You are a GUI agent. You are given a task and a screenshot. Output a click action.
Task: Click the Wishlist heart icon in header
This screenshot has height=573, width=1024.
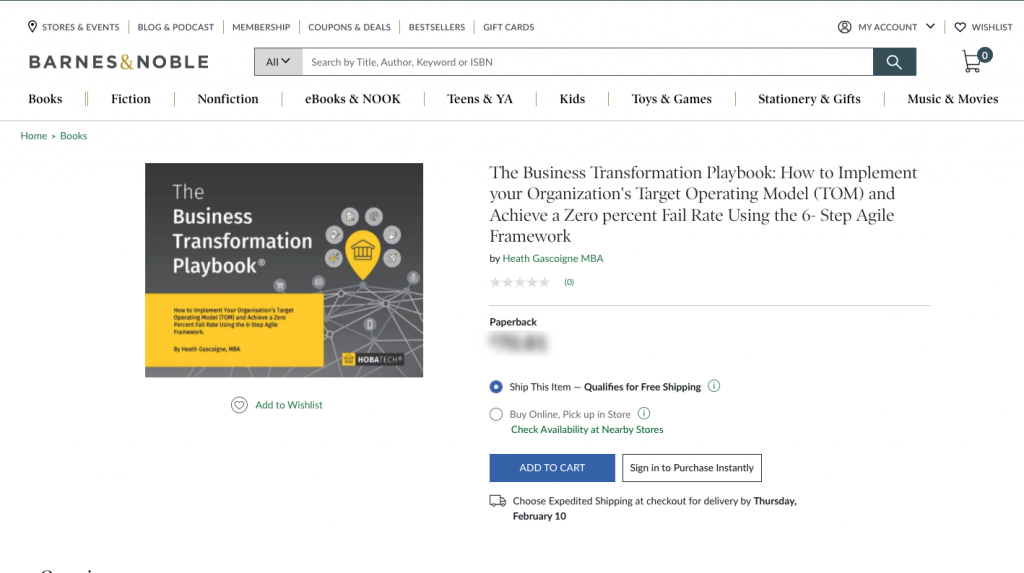(x=960, y=27)
